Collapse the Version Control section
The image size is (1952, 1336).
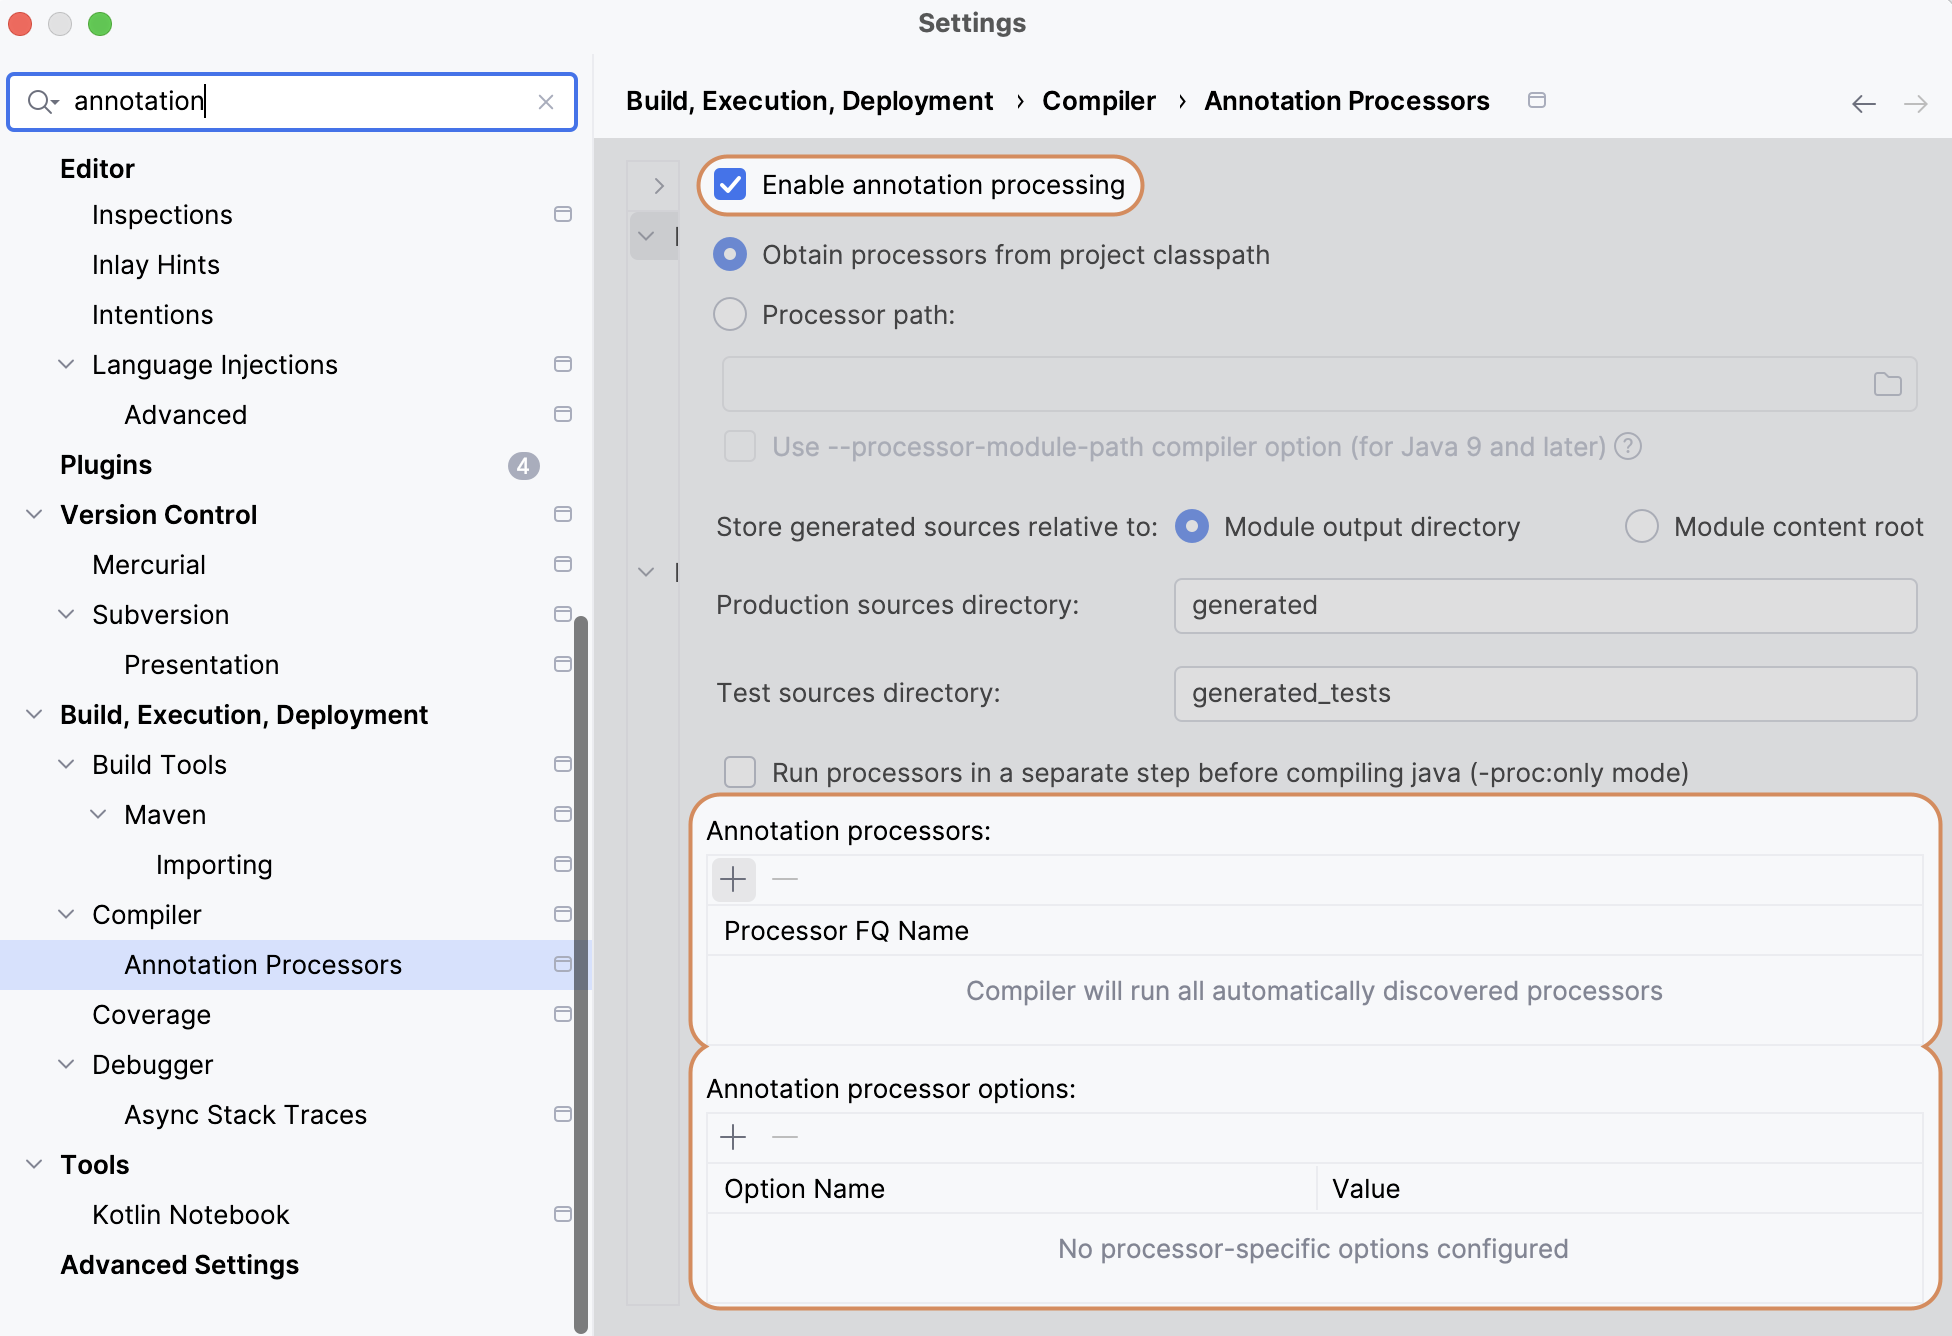(x=33, y=514)
